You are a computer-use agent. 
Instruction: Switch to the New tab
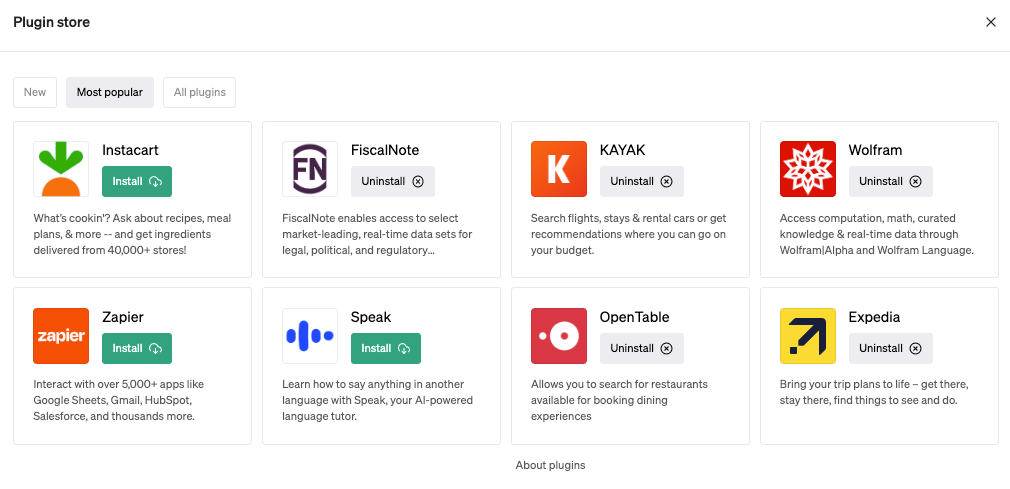[x=35, y=92]
